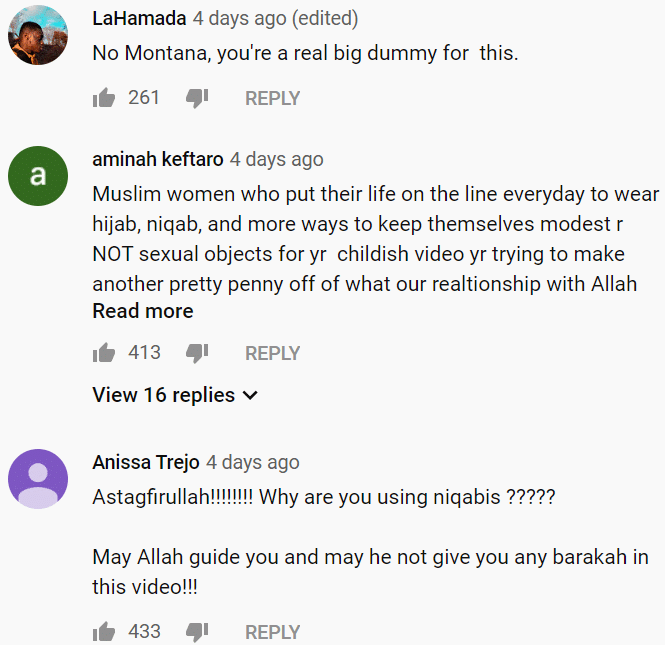The width and height of the screenshot is (665, 645).
Task: Click Anissa Trejo's 4 days ago timestamp
Action: (253, 463)
